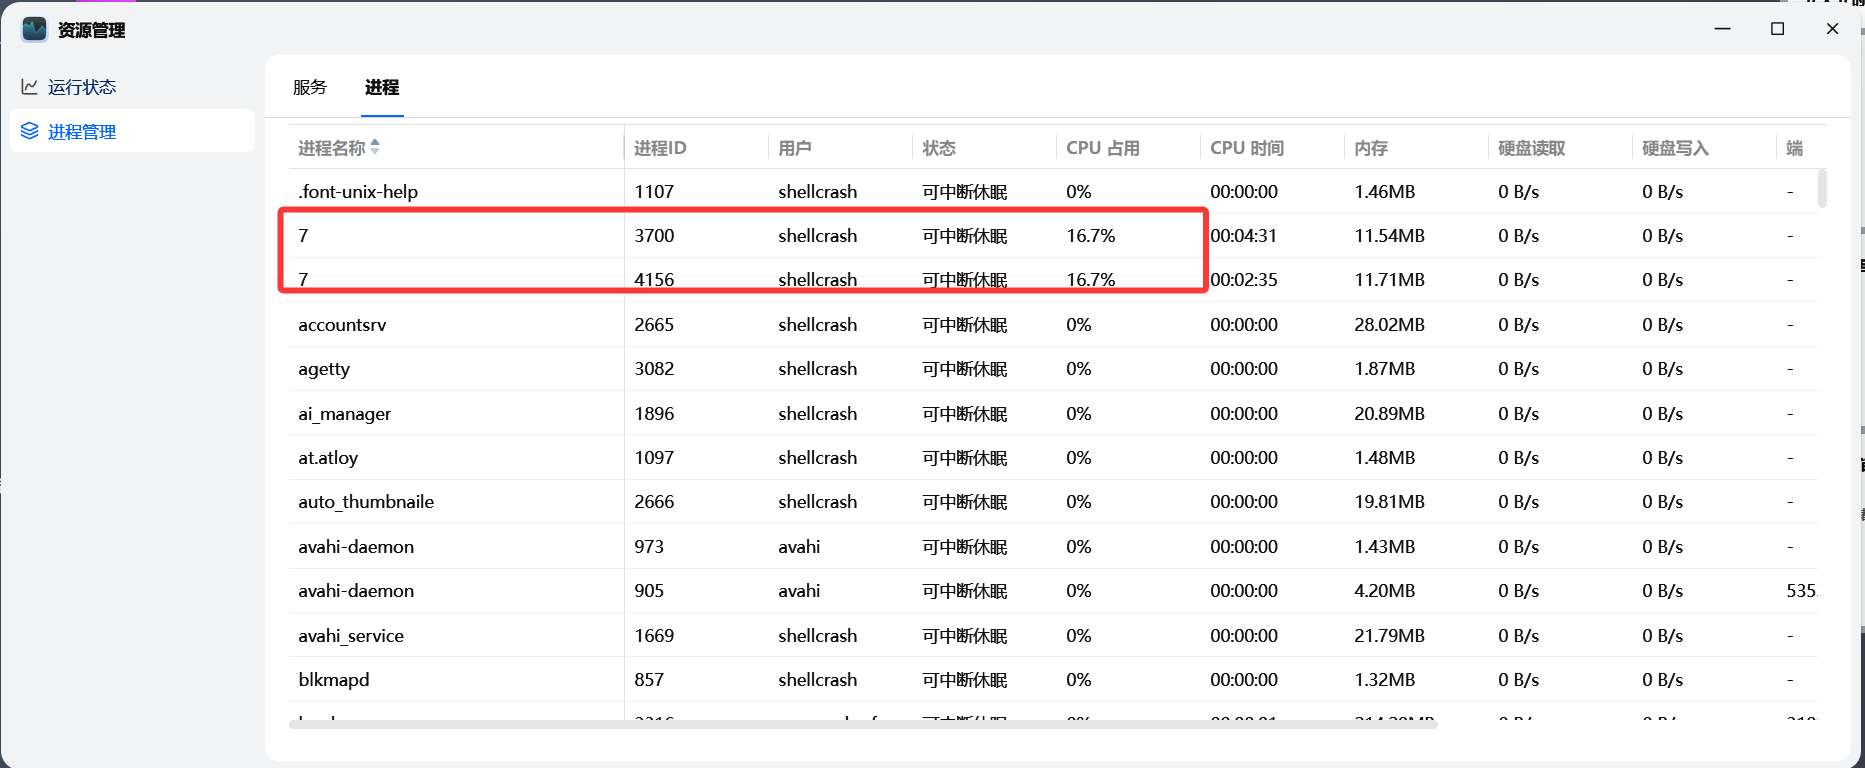The image size is (1865, 768).
Task: Click the 21.79MB memory value
Action: (x=1389, y=636)
